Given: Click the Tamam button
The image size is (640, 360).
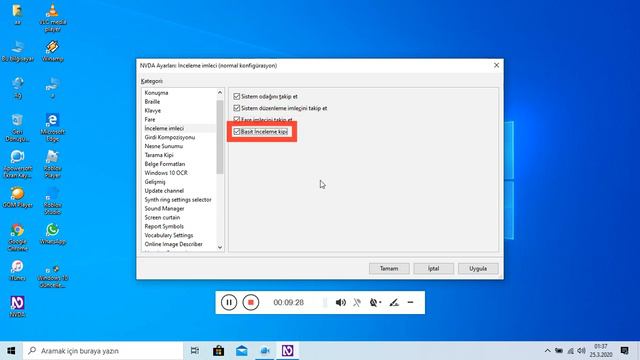Looking at the screenshot, I should (389, 269).
